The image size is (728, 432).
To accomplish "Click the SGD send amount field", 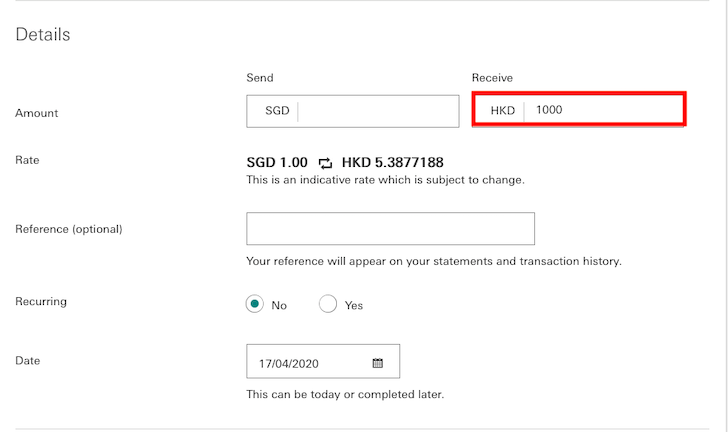I will pyautogui.click(x=353, y=111).
